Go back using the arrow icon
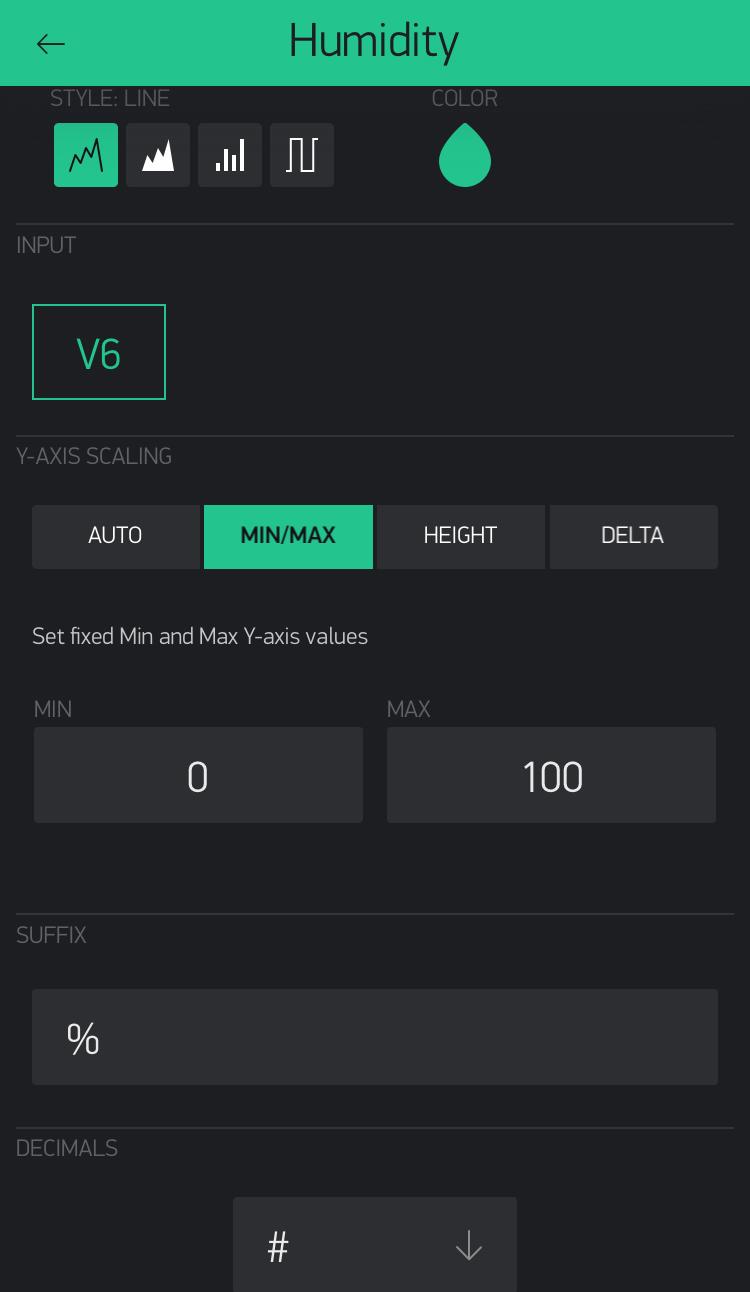The image size is (750, 1292). pyautogui.click(x=50, y=43)
